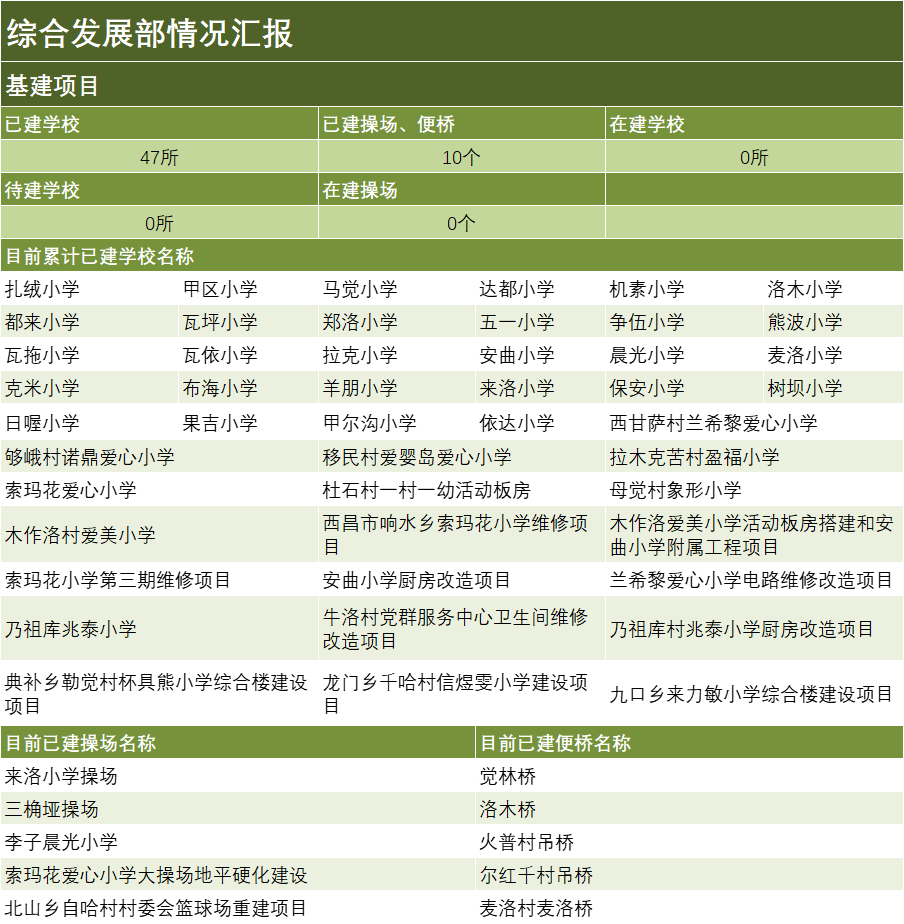Select the 目前已建便桥名称 header

[689, 742]
